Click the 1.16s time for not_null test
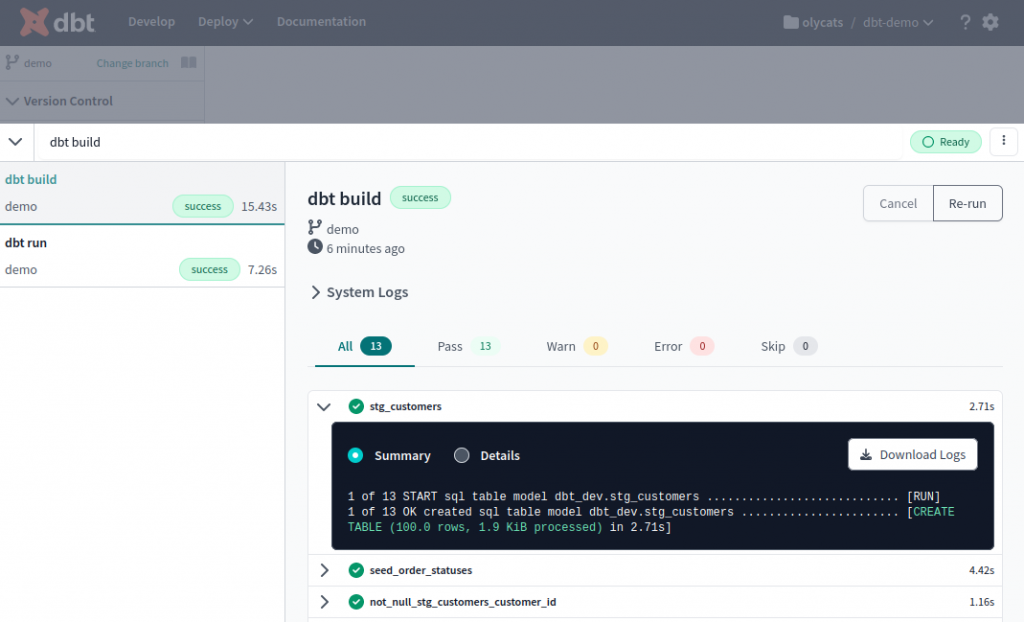The height and width of the screenshot is (622, 1024). (982, 602)
